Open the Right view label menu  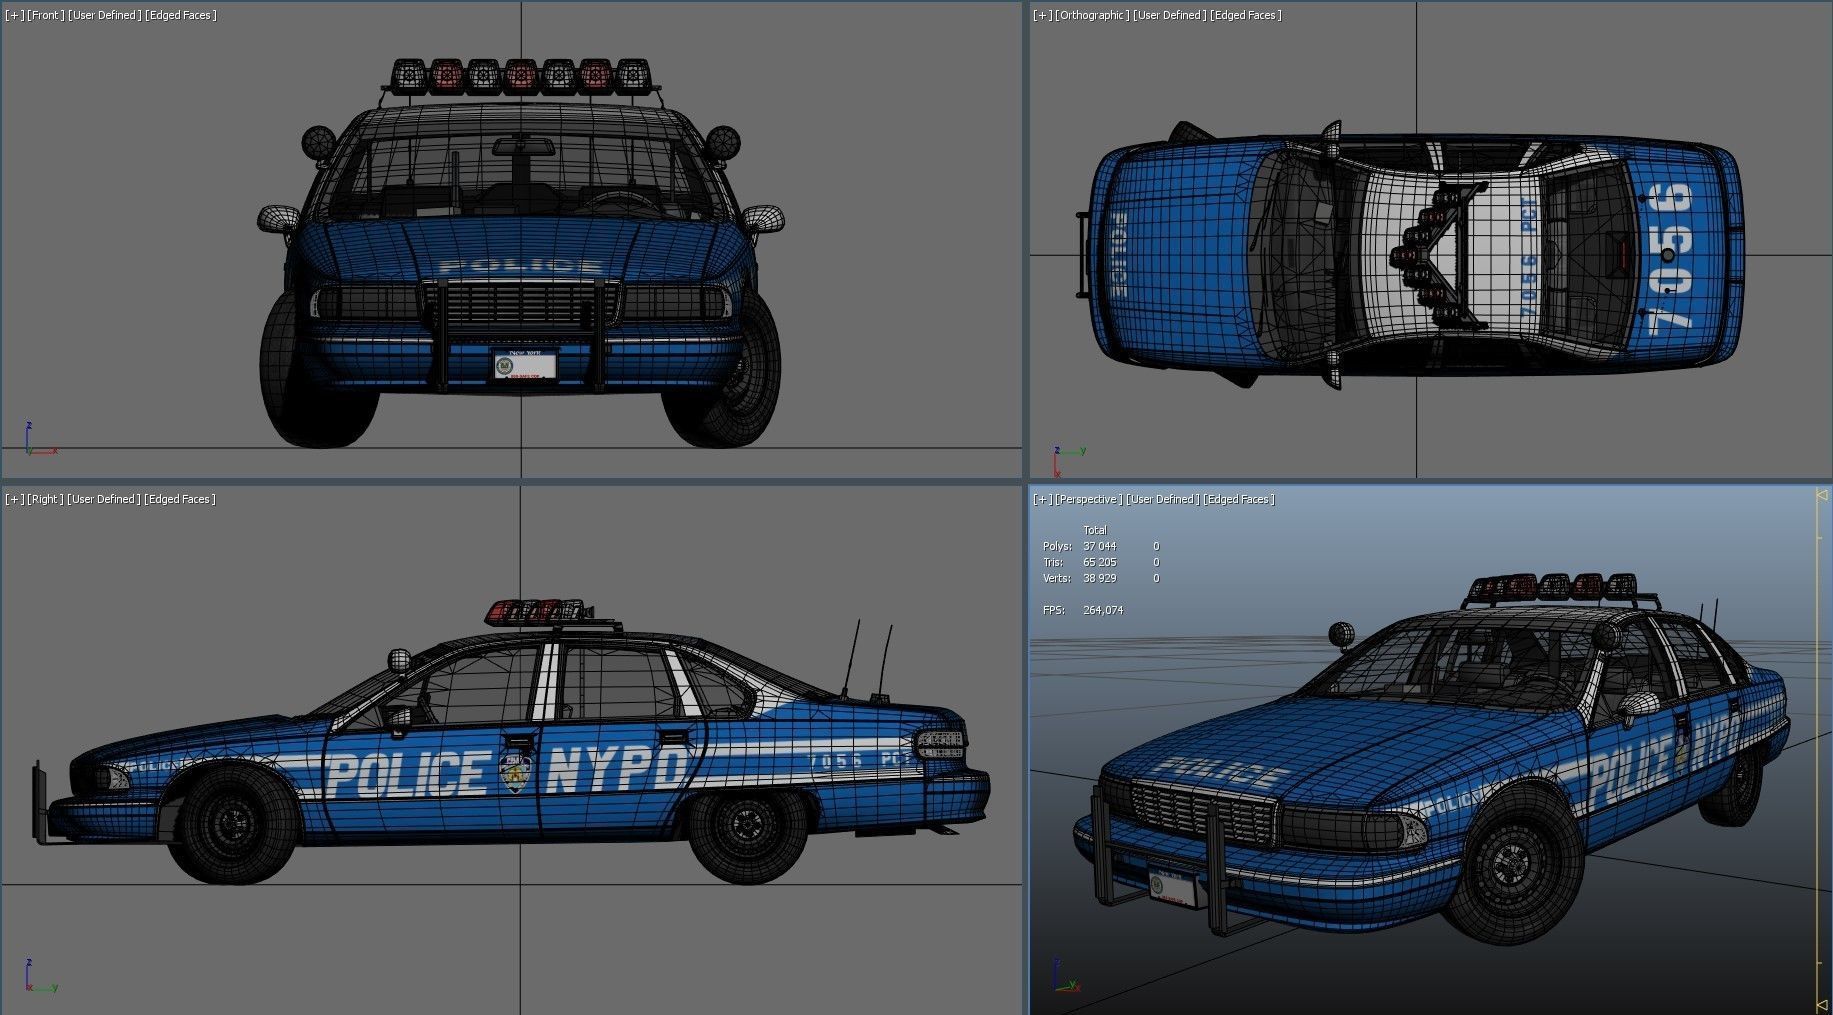point(44,499)
